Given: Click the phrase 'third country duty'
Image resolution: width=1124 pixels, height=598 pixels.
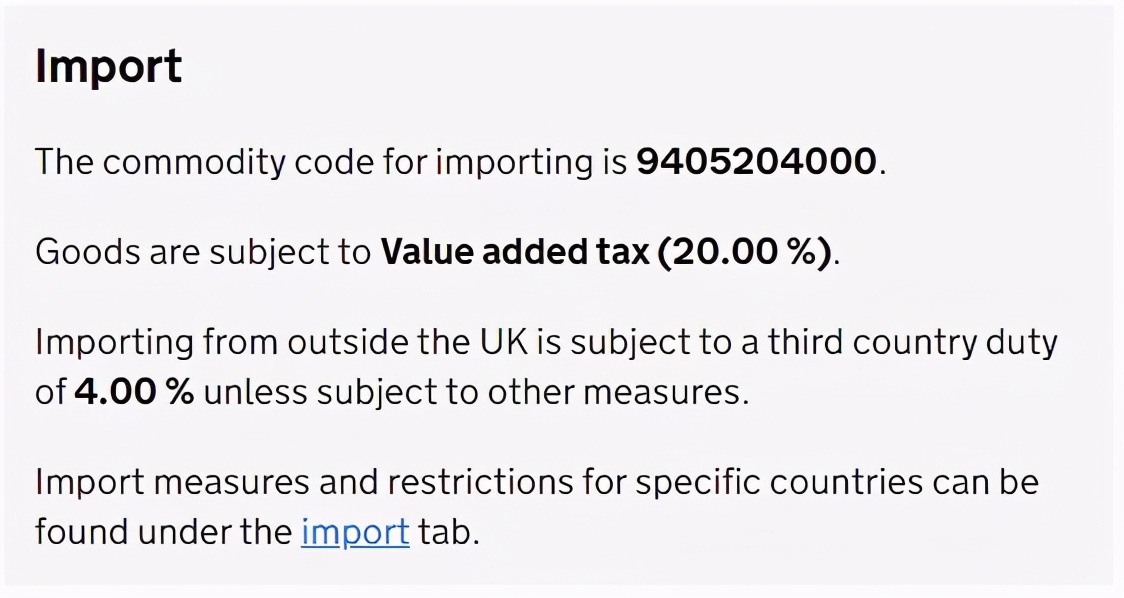Looking at the screenshot, I should [913, 342].
